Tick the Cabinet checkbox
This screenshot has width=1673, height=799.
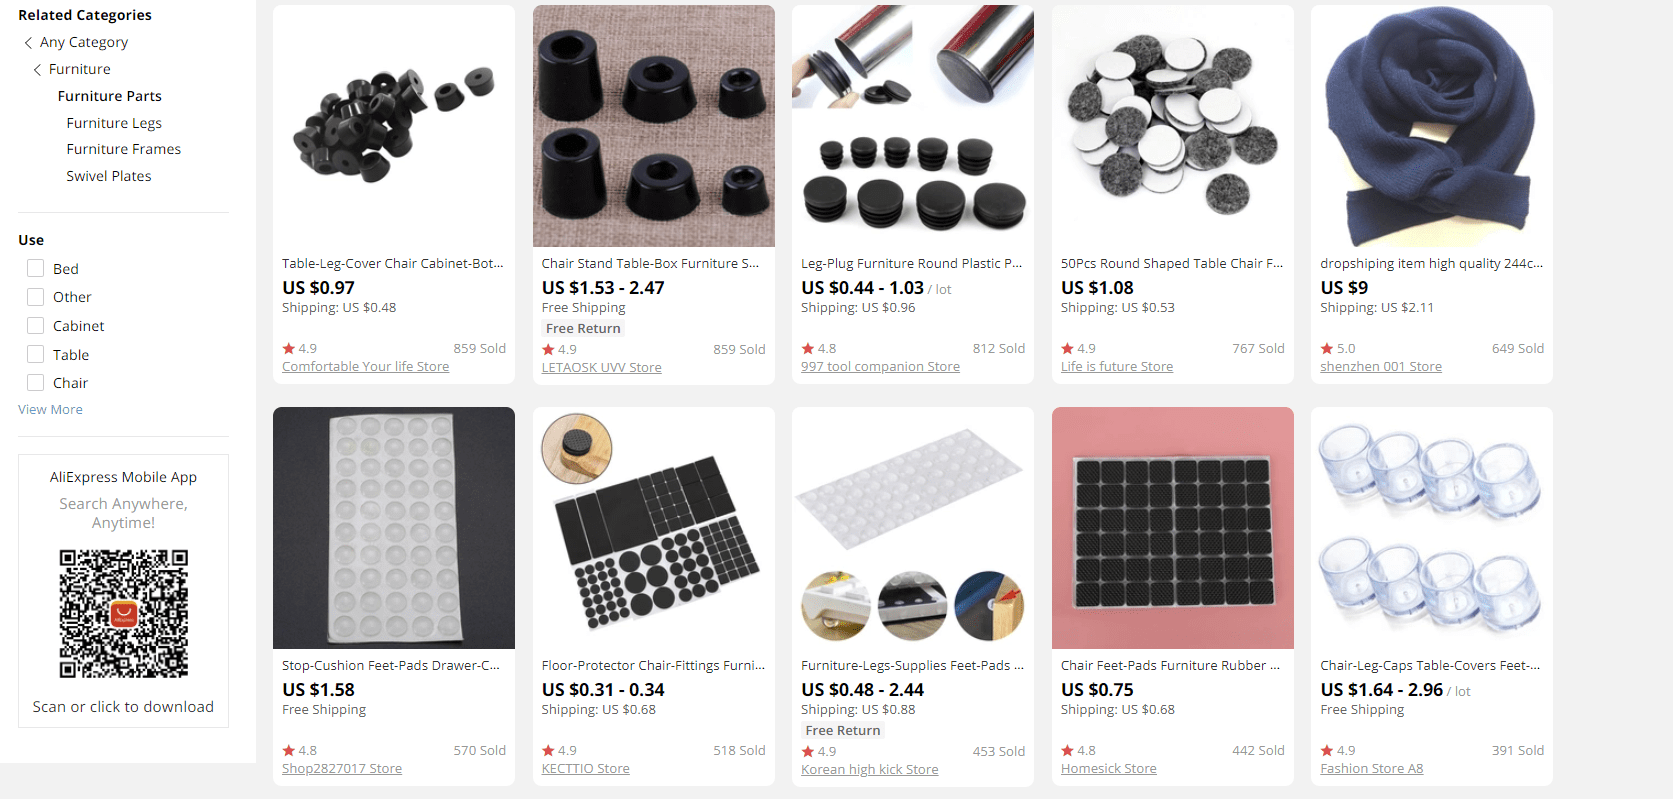pyautogui.click(x=35, y=325)
